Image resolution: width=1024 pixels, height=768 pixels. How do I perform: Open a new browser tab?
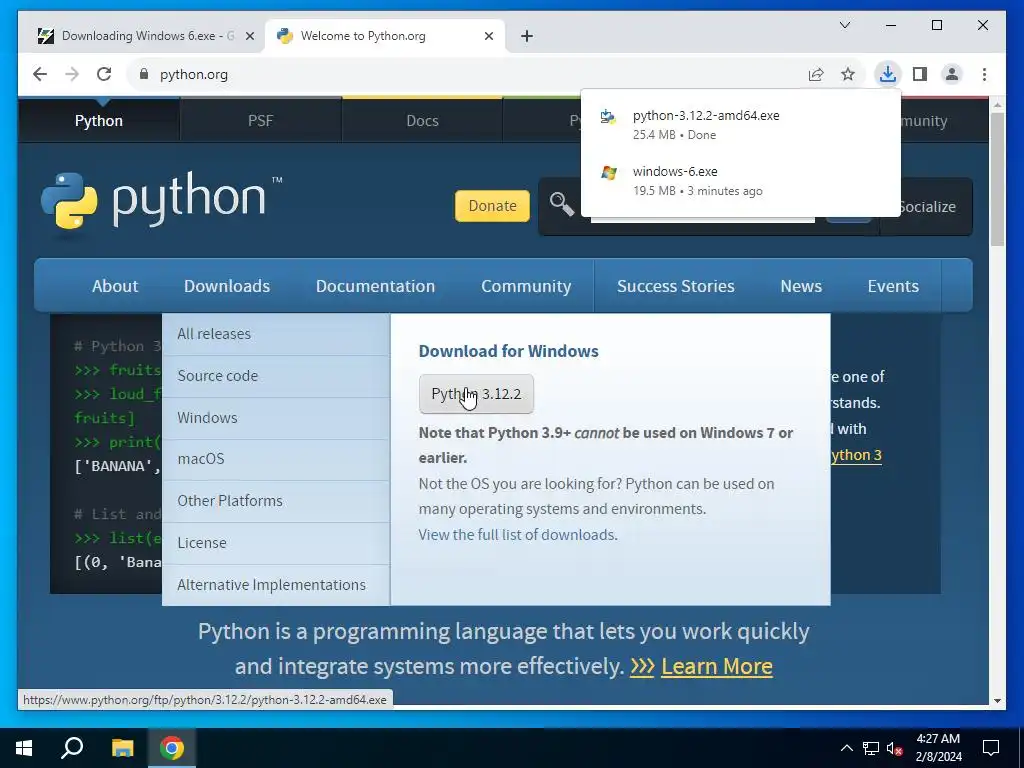tap(527, 36)
